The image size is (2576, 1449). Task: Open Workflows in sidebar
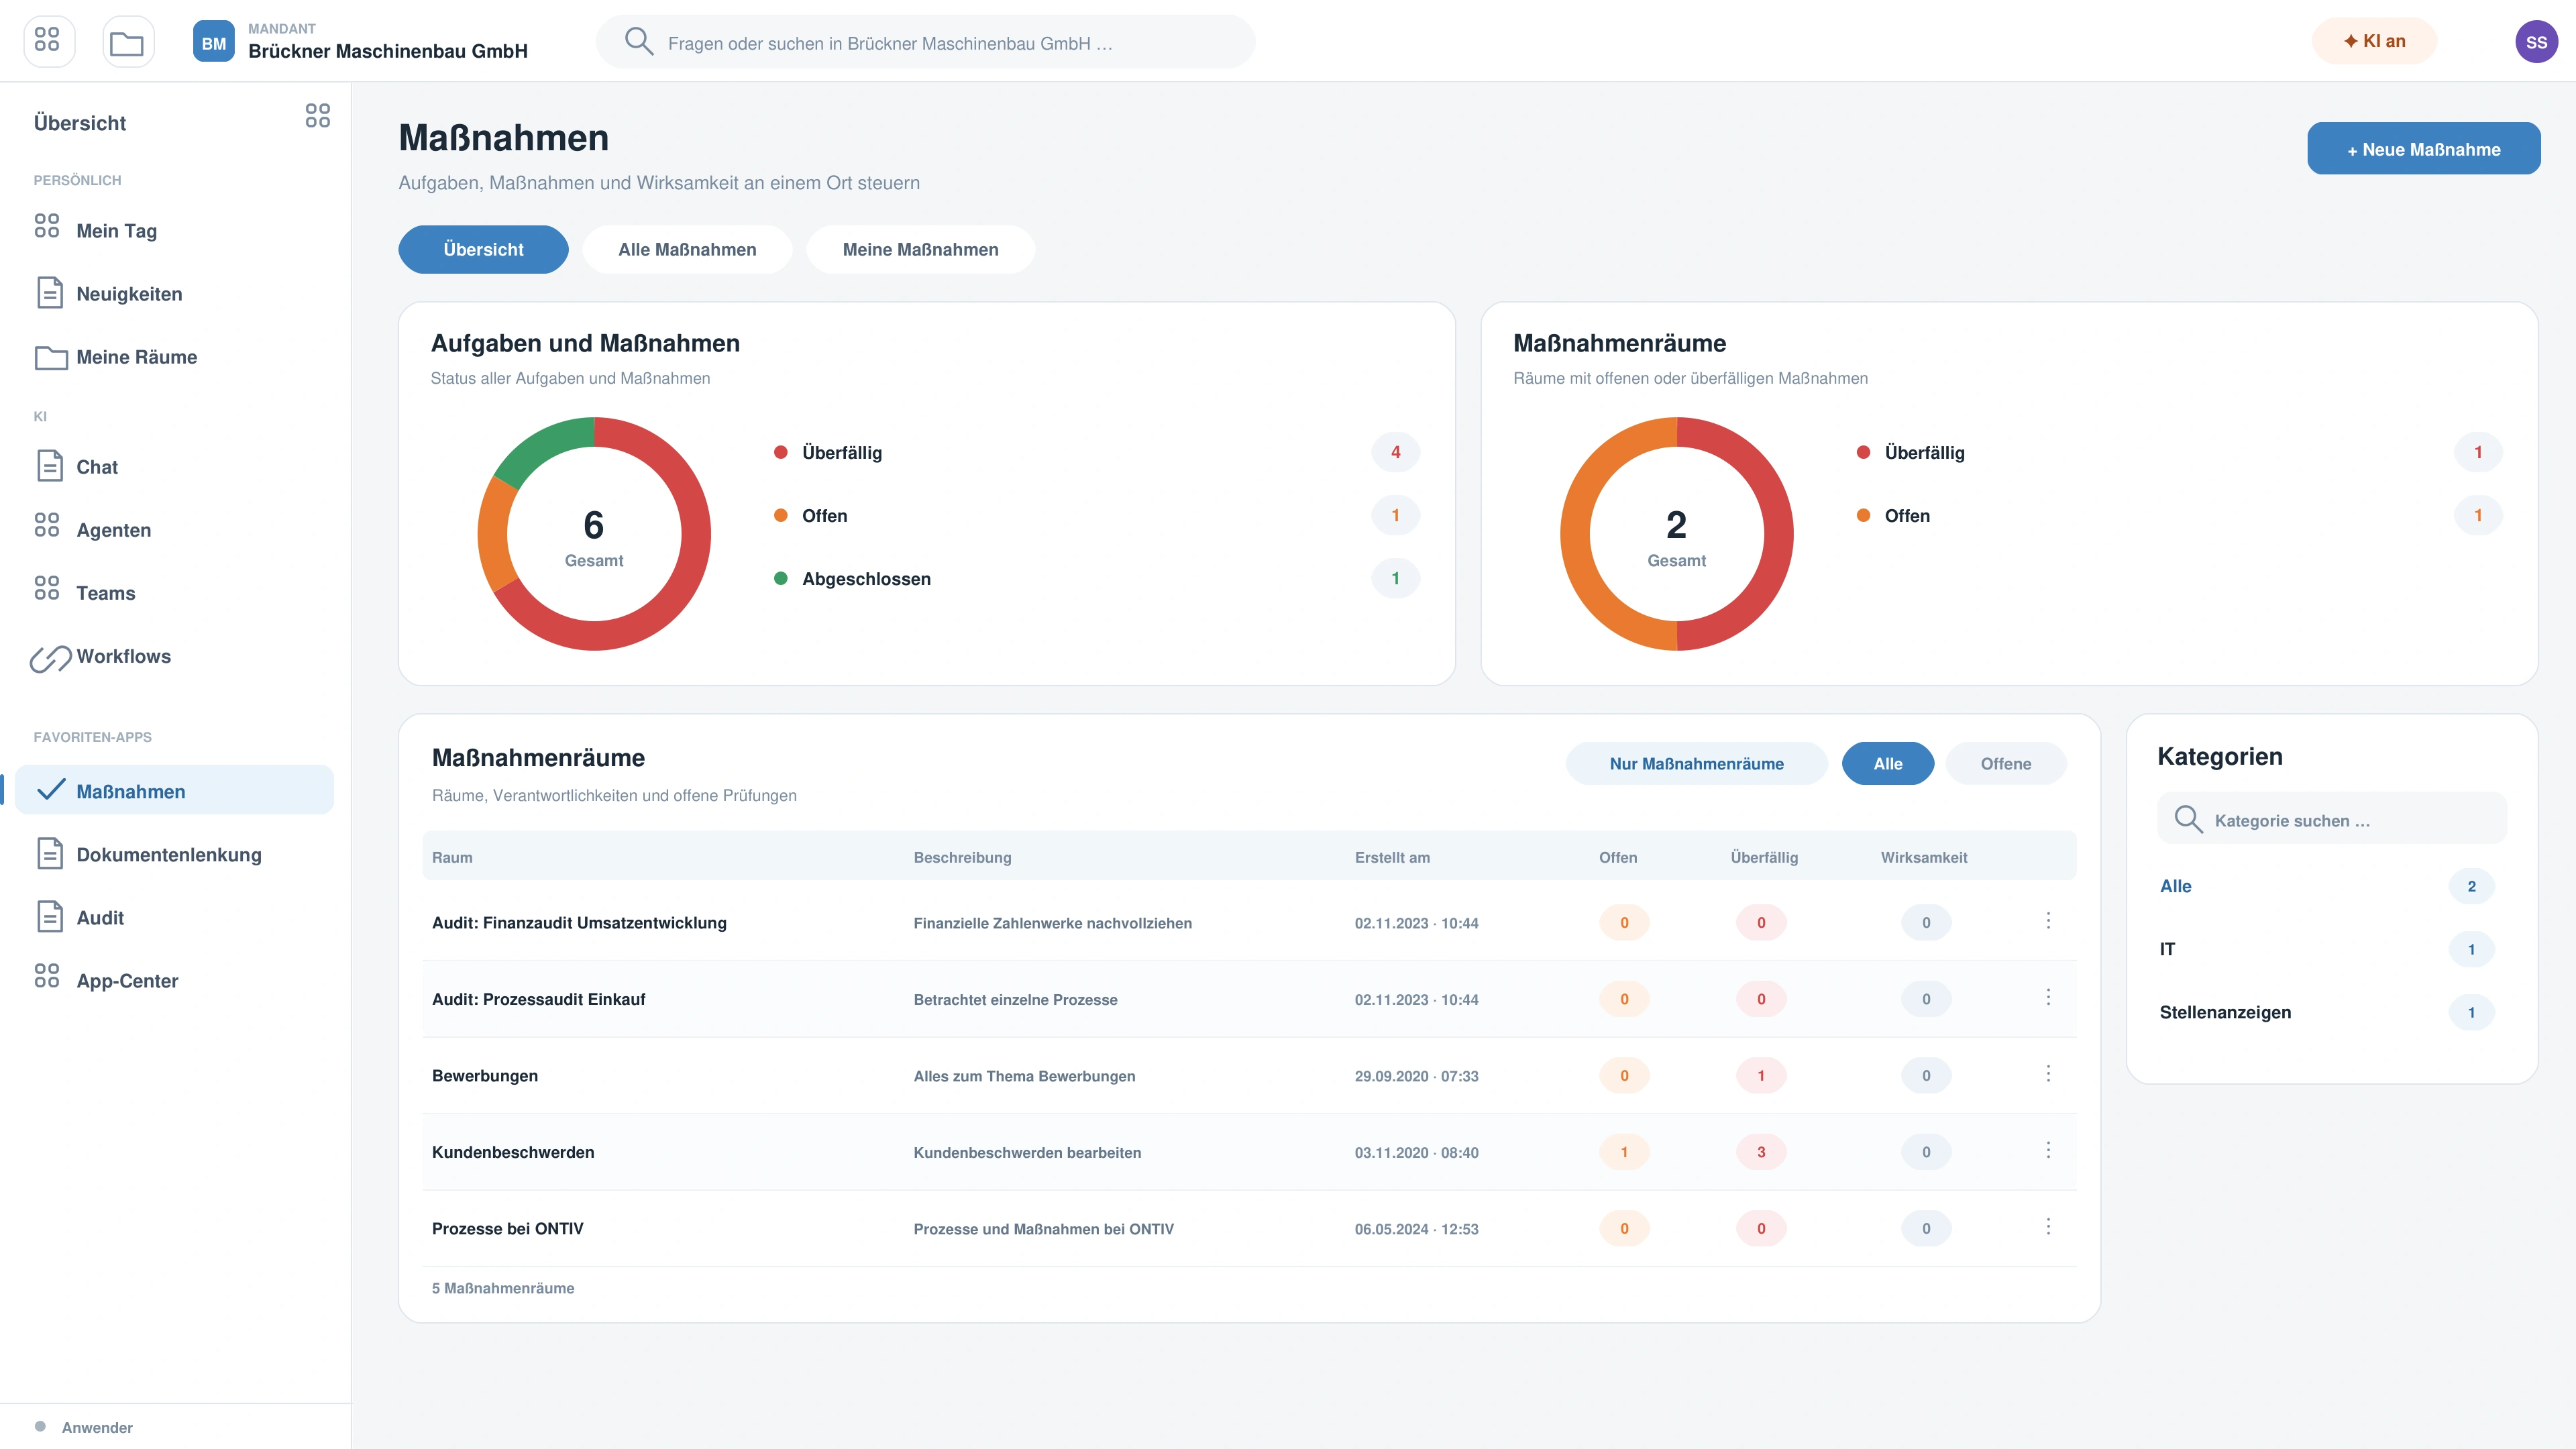coord(174,656)
